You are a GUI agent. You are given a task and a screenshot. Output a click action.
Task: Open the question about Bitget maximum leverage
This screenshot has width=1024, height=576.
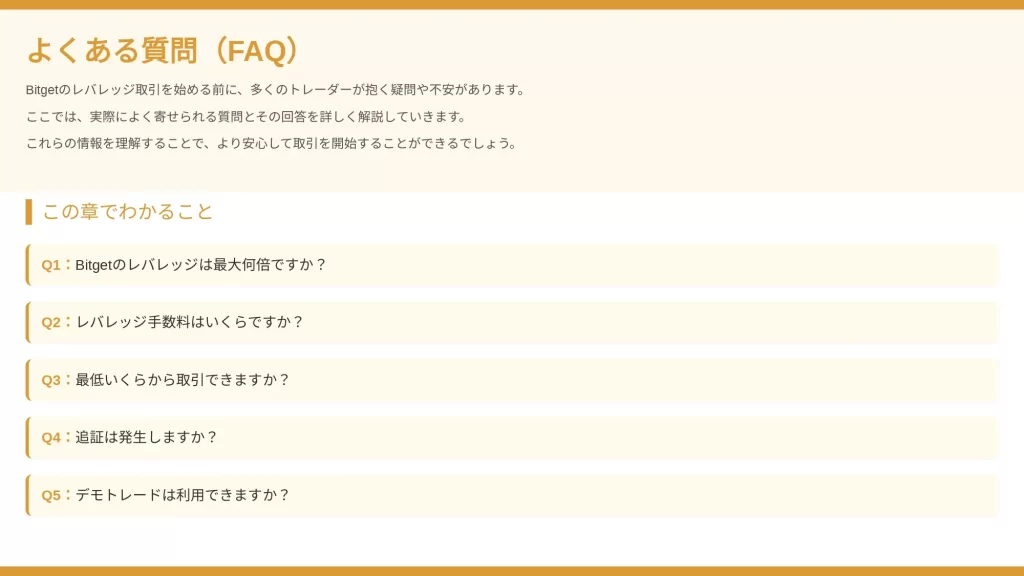512,265
